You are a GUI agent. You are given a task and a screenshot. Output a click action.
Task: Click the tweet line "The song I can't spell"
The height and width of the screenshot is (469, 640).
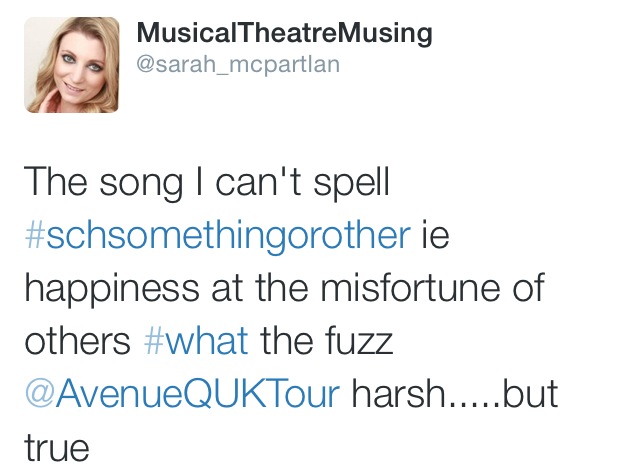click(x=207, y=183)
